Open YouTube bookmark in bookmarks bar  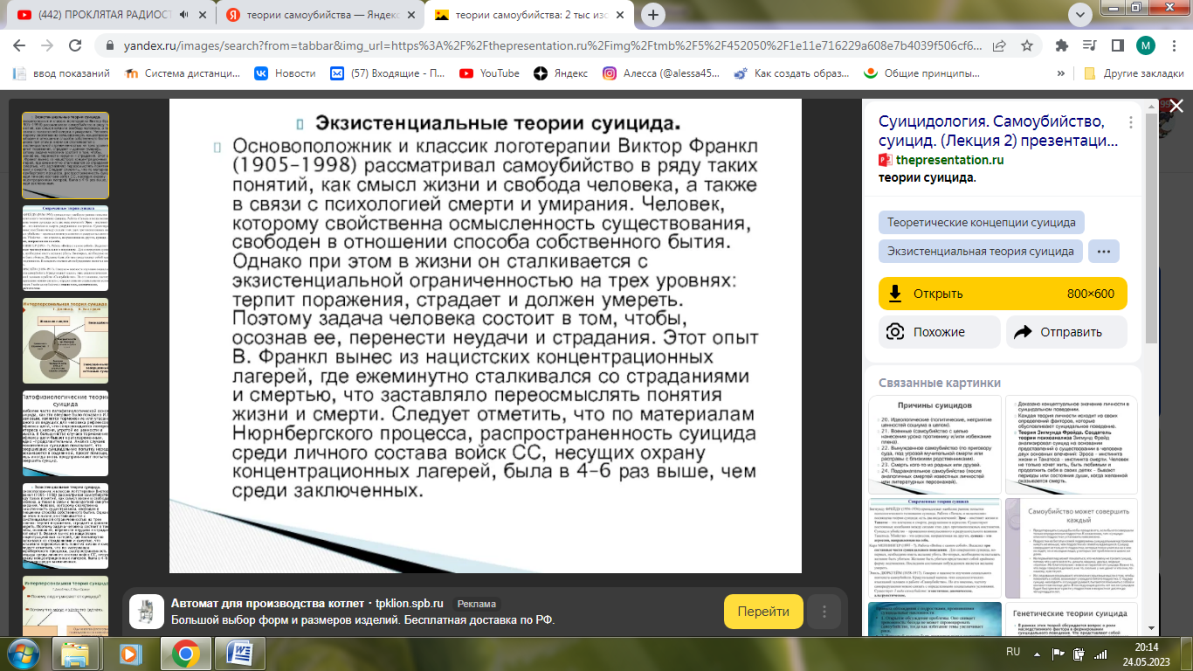[489, 74]
